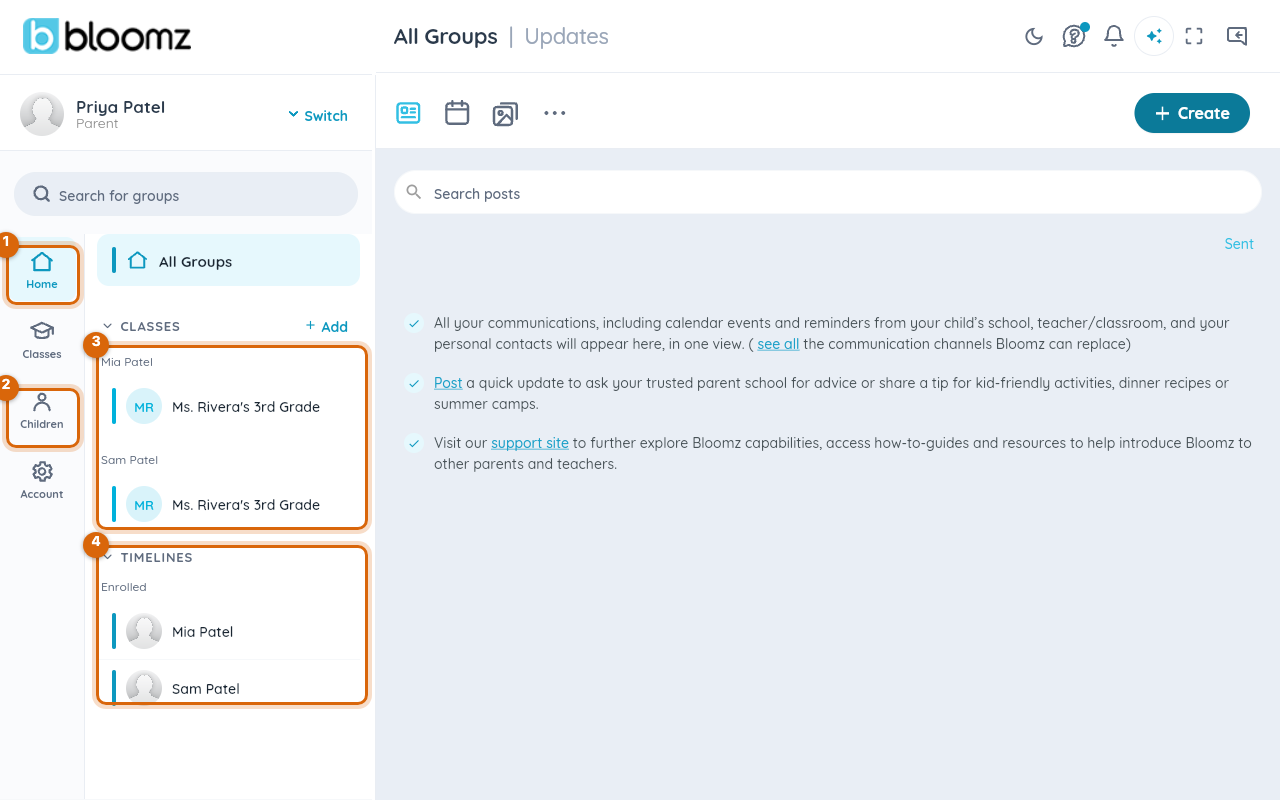Viewport: 1280px width, 800px height.
Task: Open the AI sparkle assistant
Action: click(x=1154, y=36)
